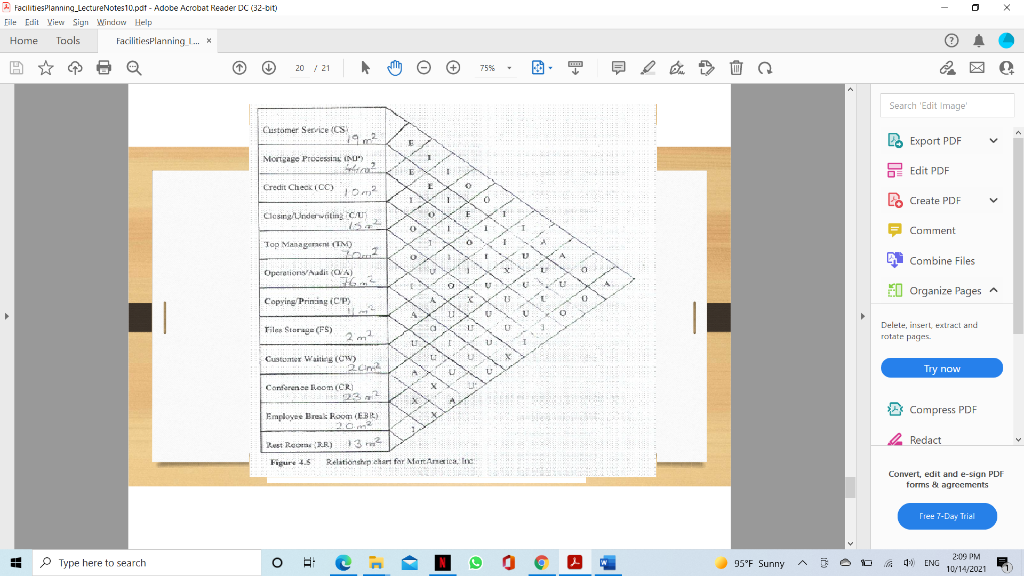Jump to next page with down arrow

pos(268,67)
